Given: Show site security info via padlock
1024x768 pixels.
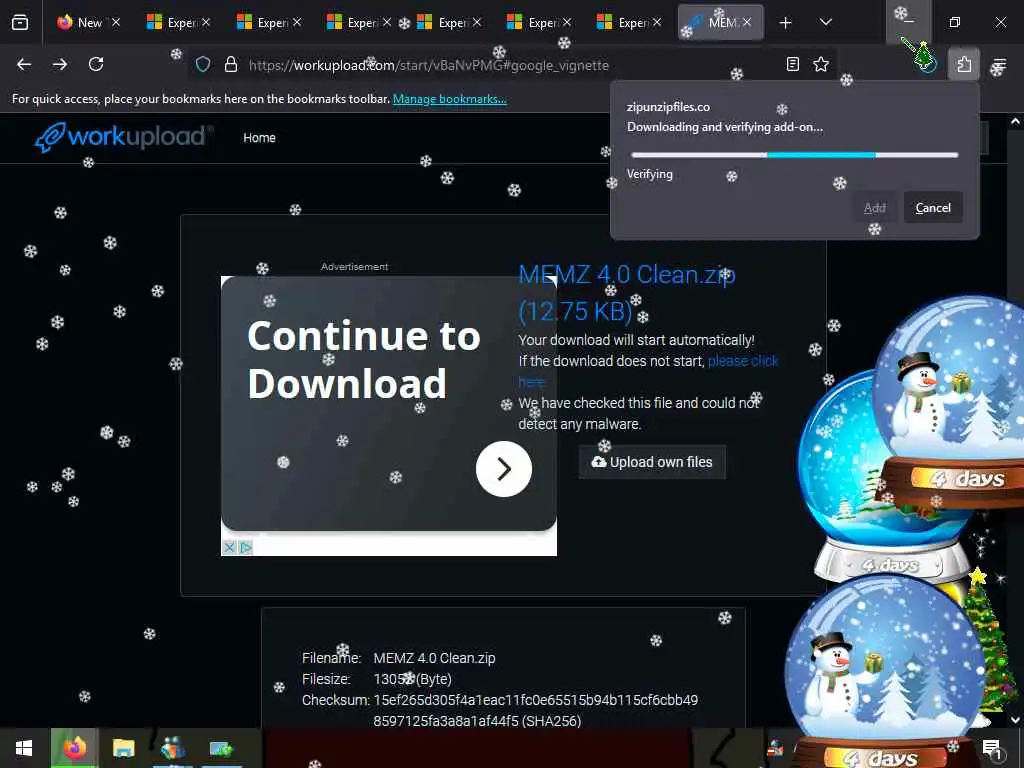Looking at the screenshot, I should point(231,64).
